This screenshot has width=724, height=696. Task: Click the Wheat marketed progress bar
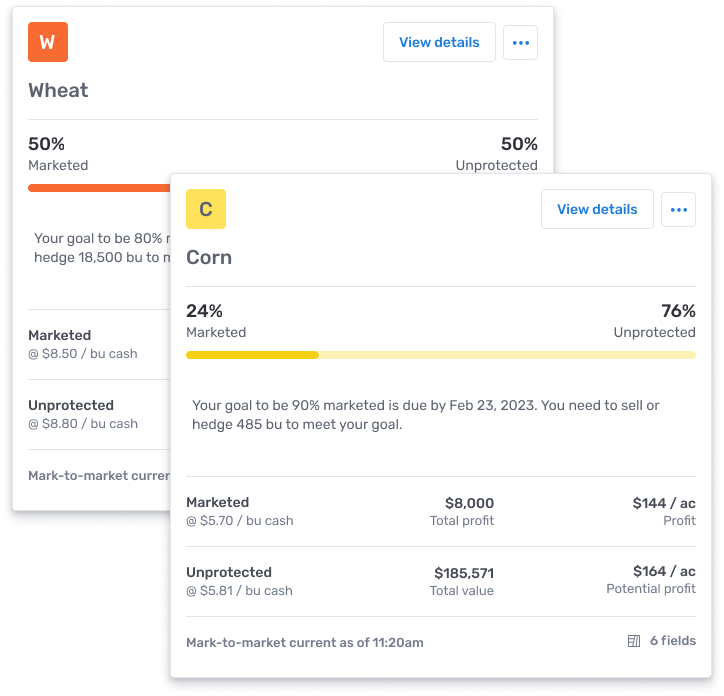click(99, 188)
